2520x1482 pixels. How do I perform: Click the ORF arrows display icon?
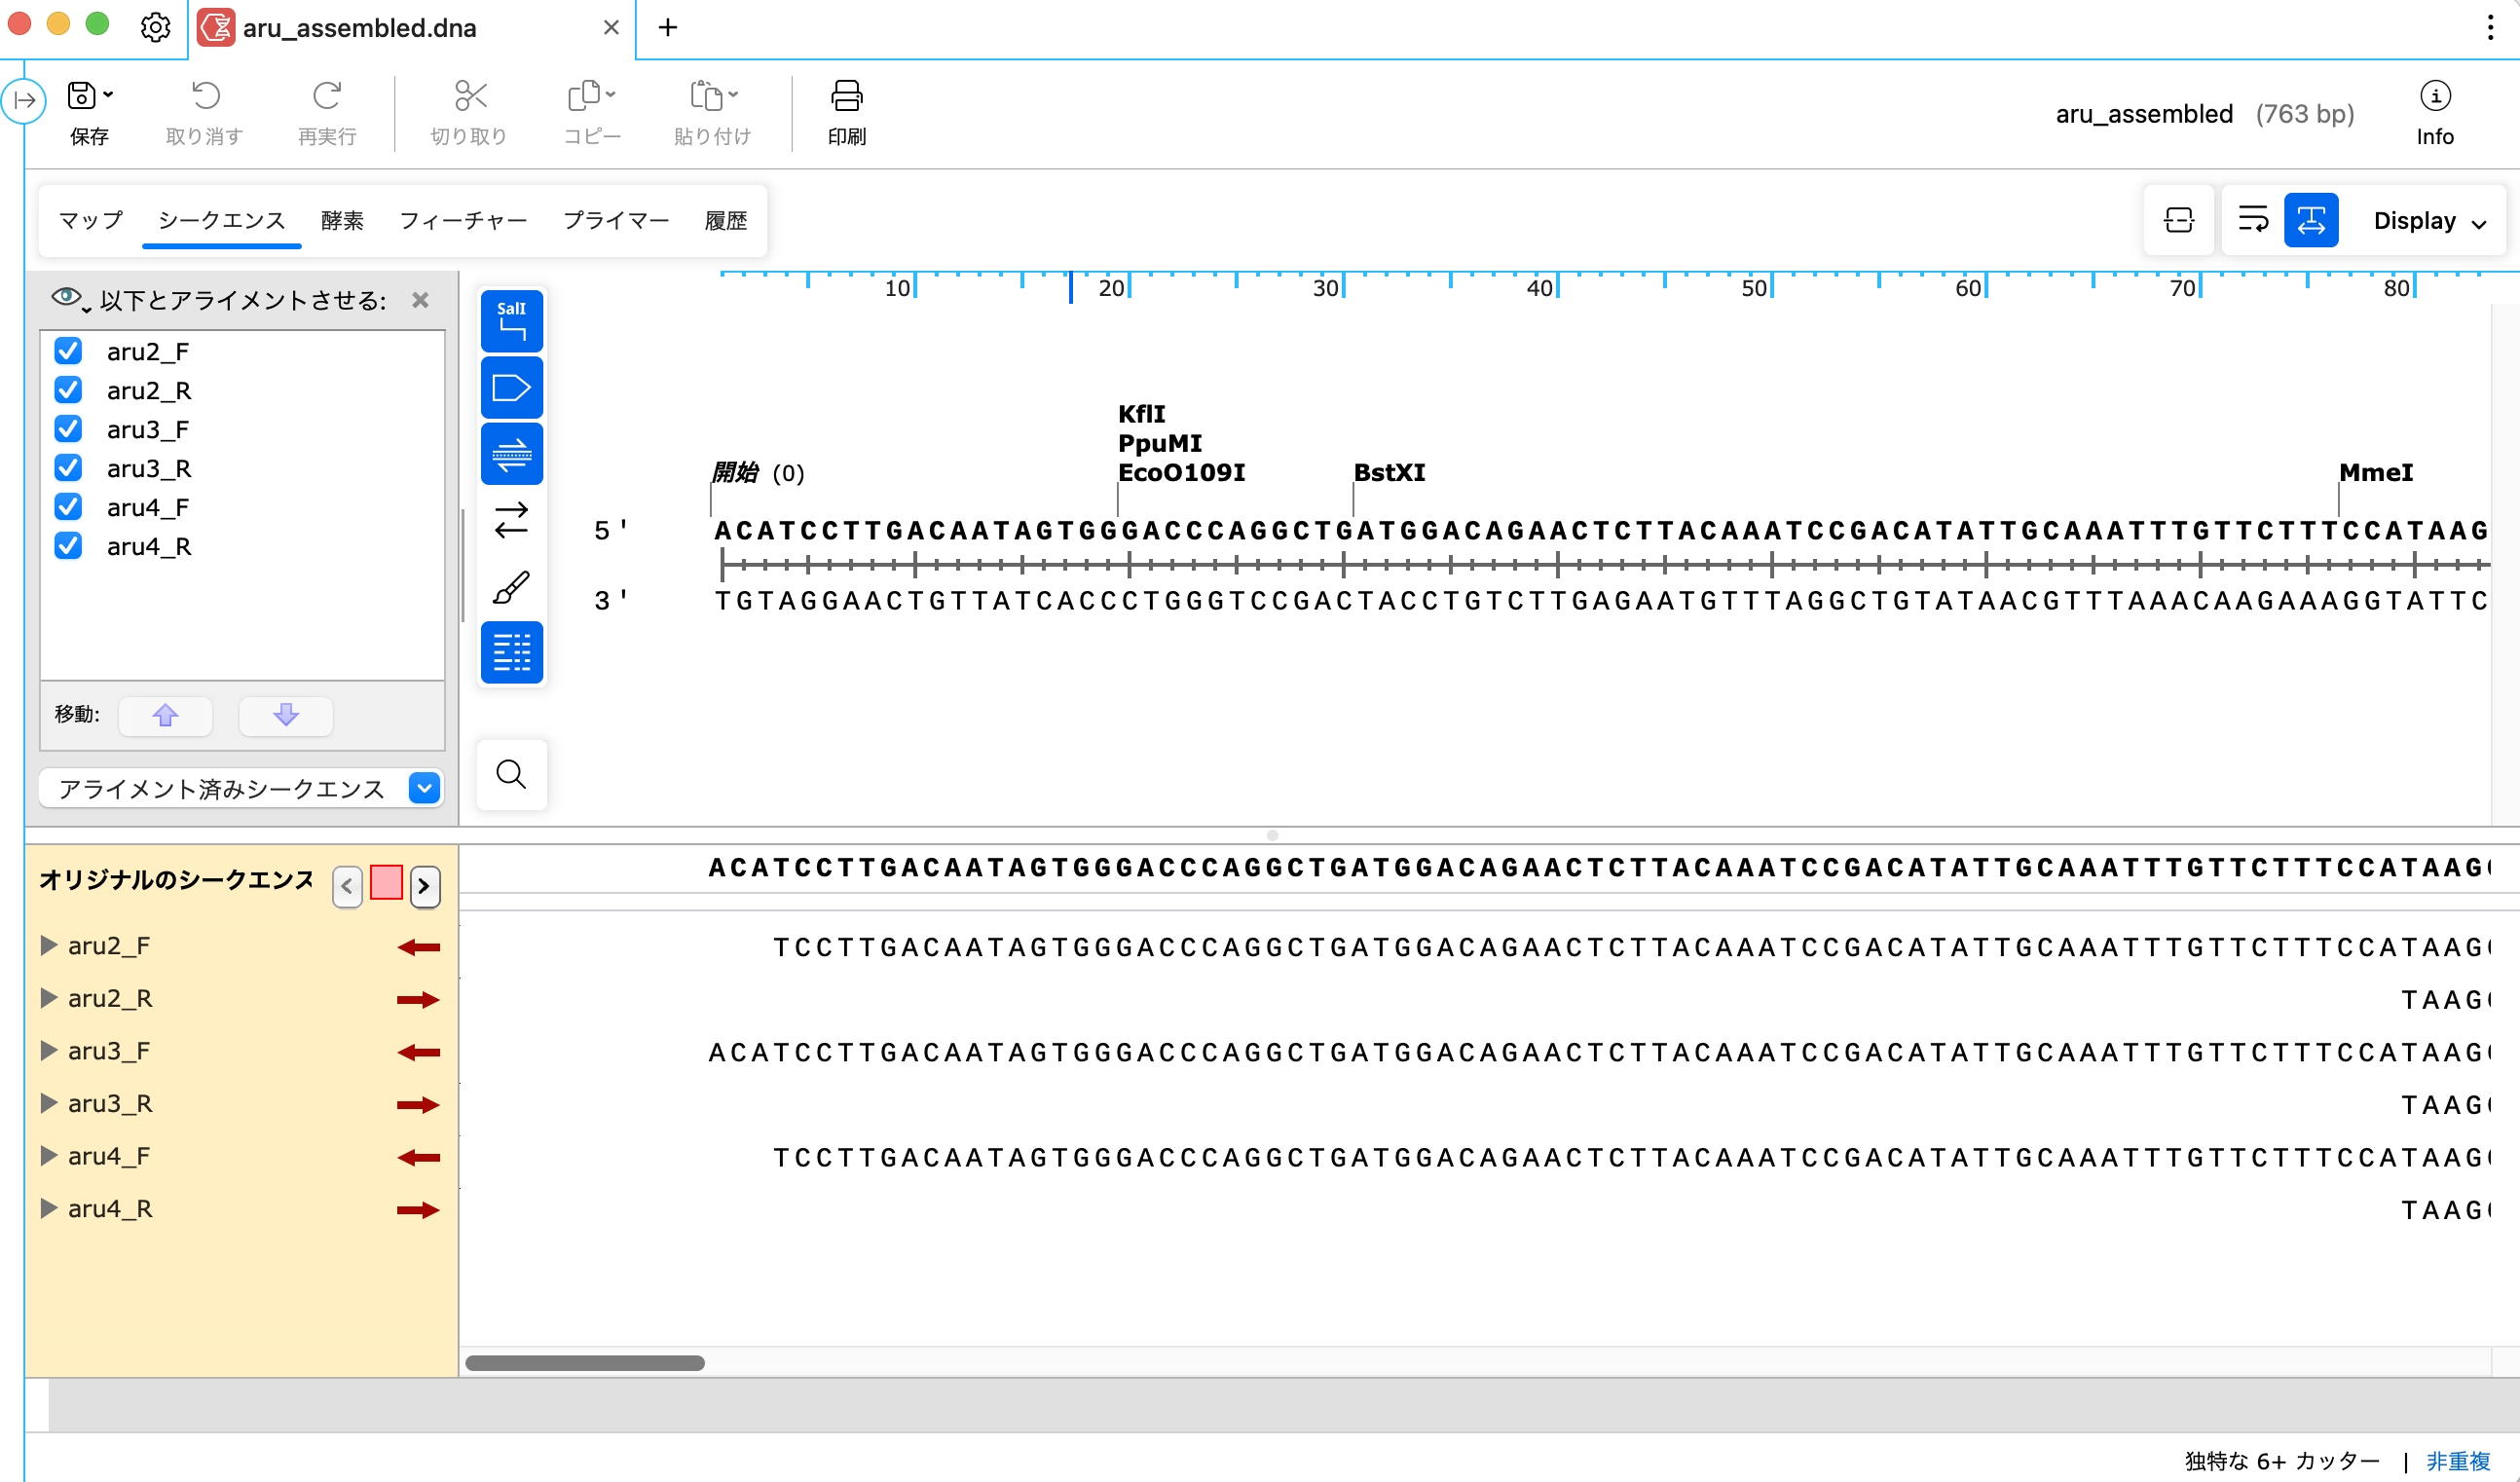pyautogui.click(x=511, y=519)
